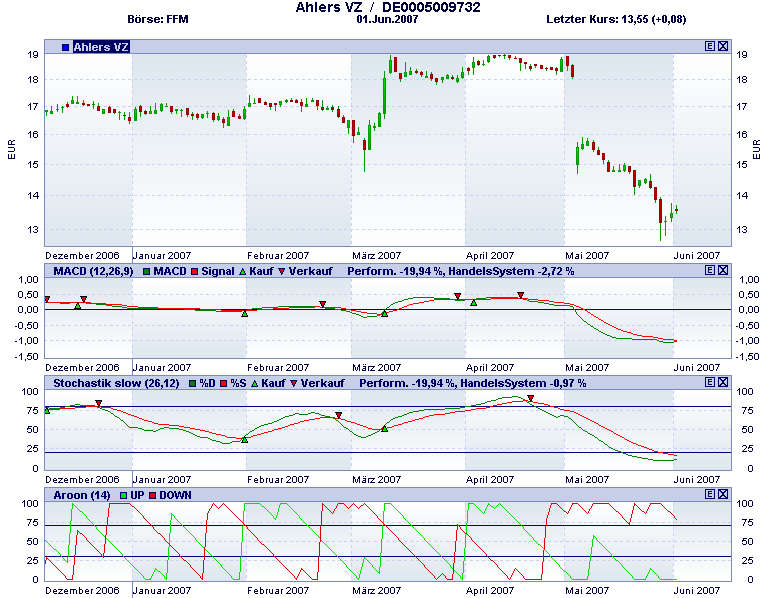The width and height of the screenshot is (768, 598).
Task: Close the MACD indicator panel
Action: point(723,270)
